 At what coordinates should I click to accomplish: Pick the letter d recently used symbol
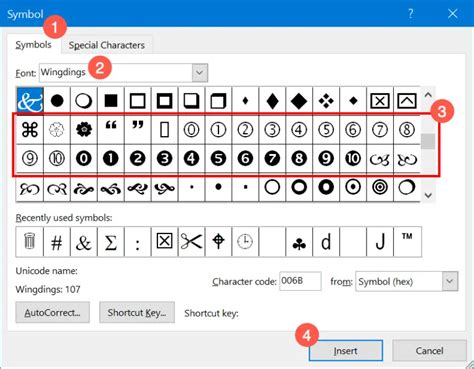pos(326,242)
